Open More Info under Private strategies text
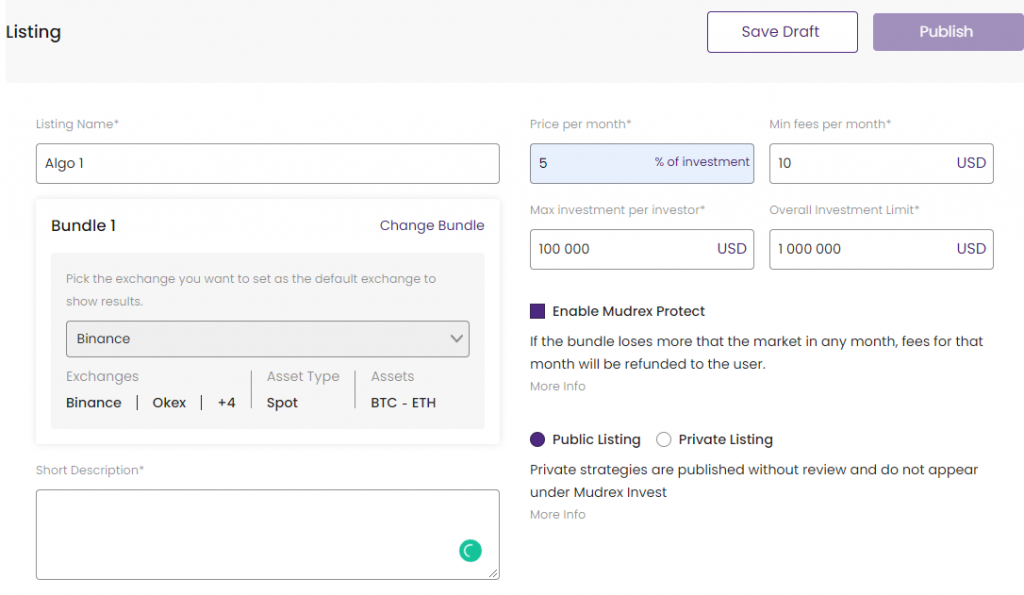This screenshot has width=1024, height=595. click(558, 515)
